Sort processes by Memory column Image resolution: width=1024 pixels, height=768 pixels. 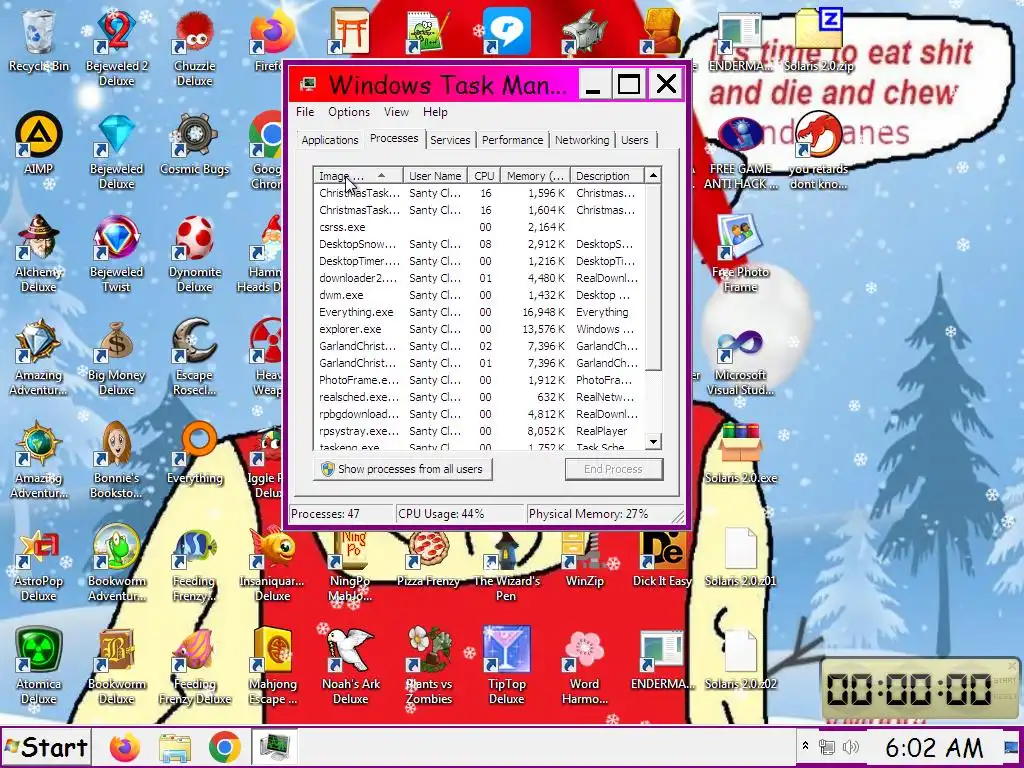536,176
